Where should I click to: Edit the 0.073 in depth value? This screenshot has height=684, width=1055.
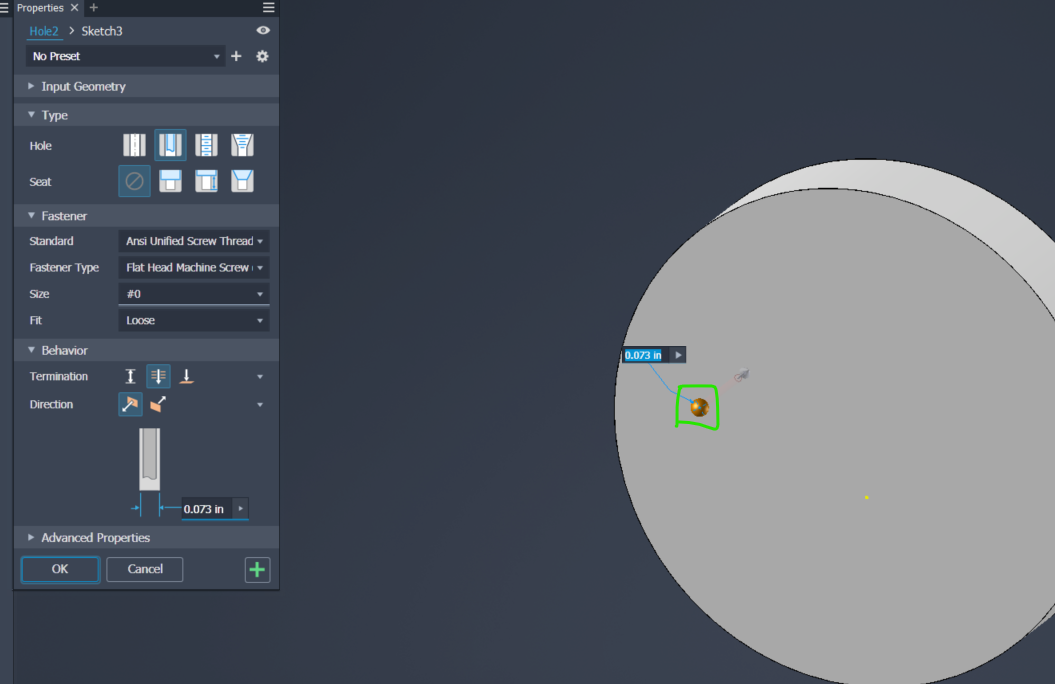point(204,508)
